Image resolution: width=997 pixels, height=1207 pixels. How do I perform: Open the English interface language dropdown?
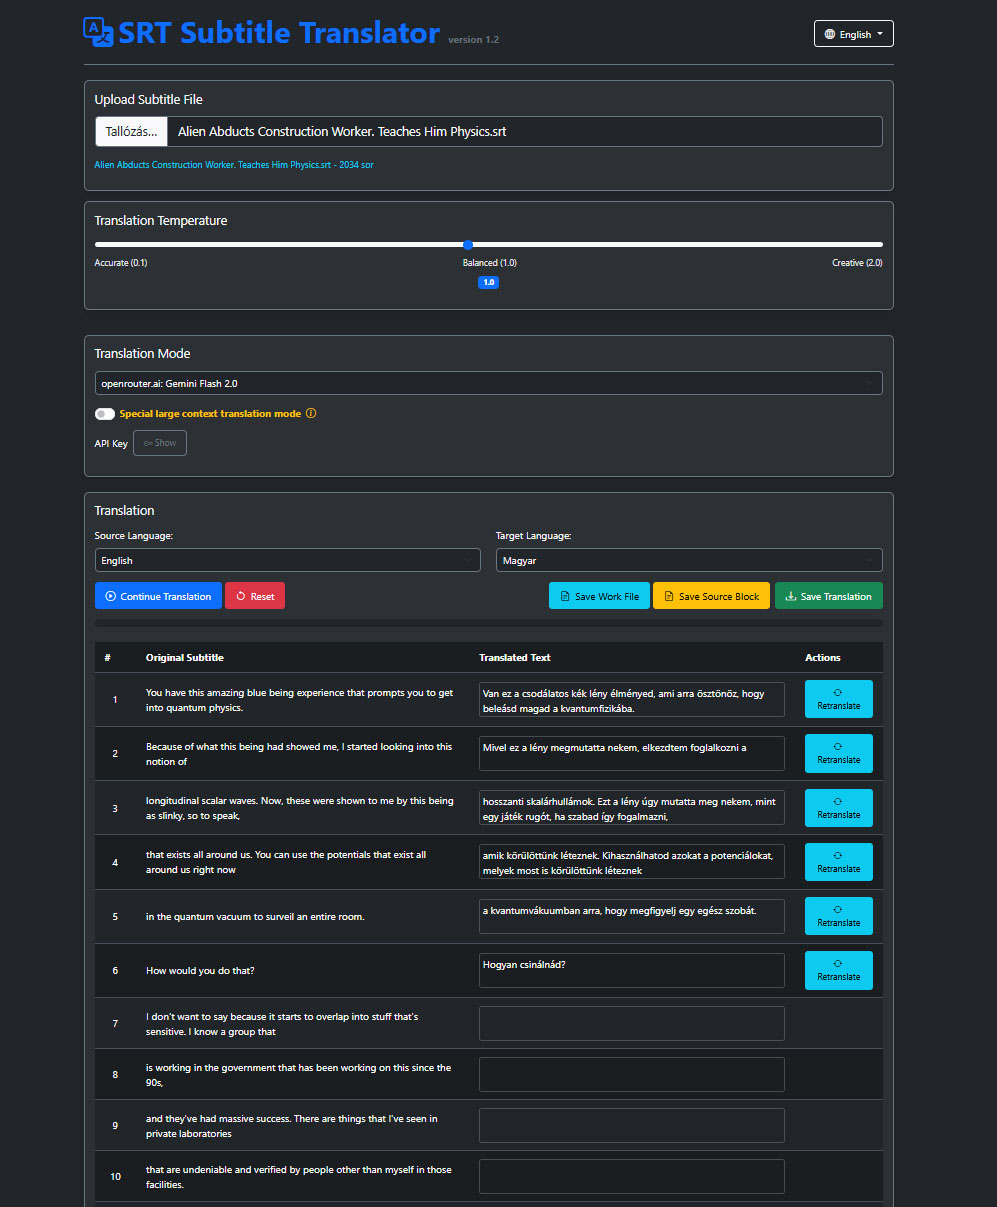[853, 34]
